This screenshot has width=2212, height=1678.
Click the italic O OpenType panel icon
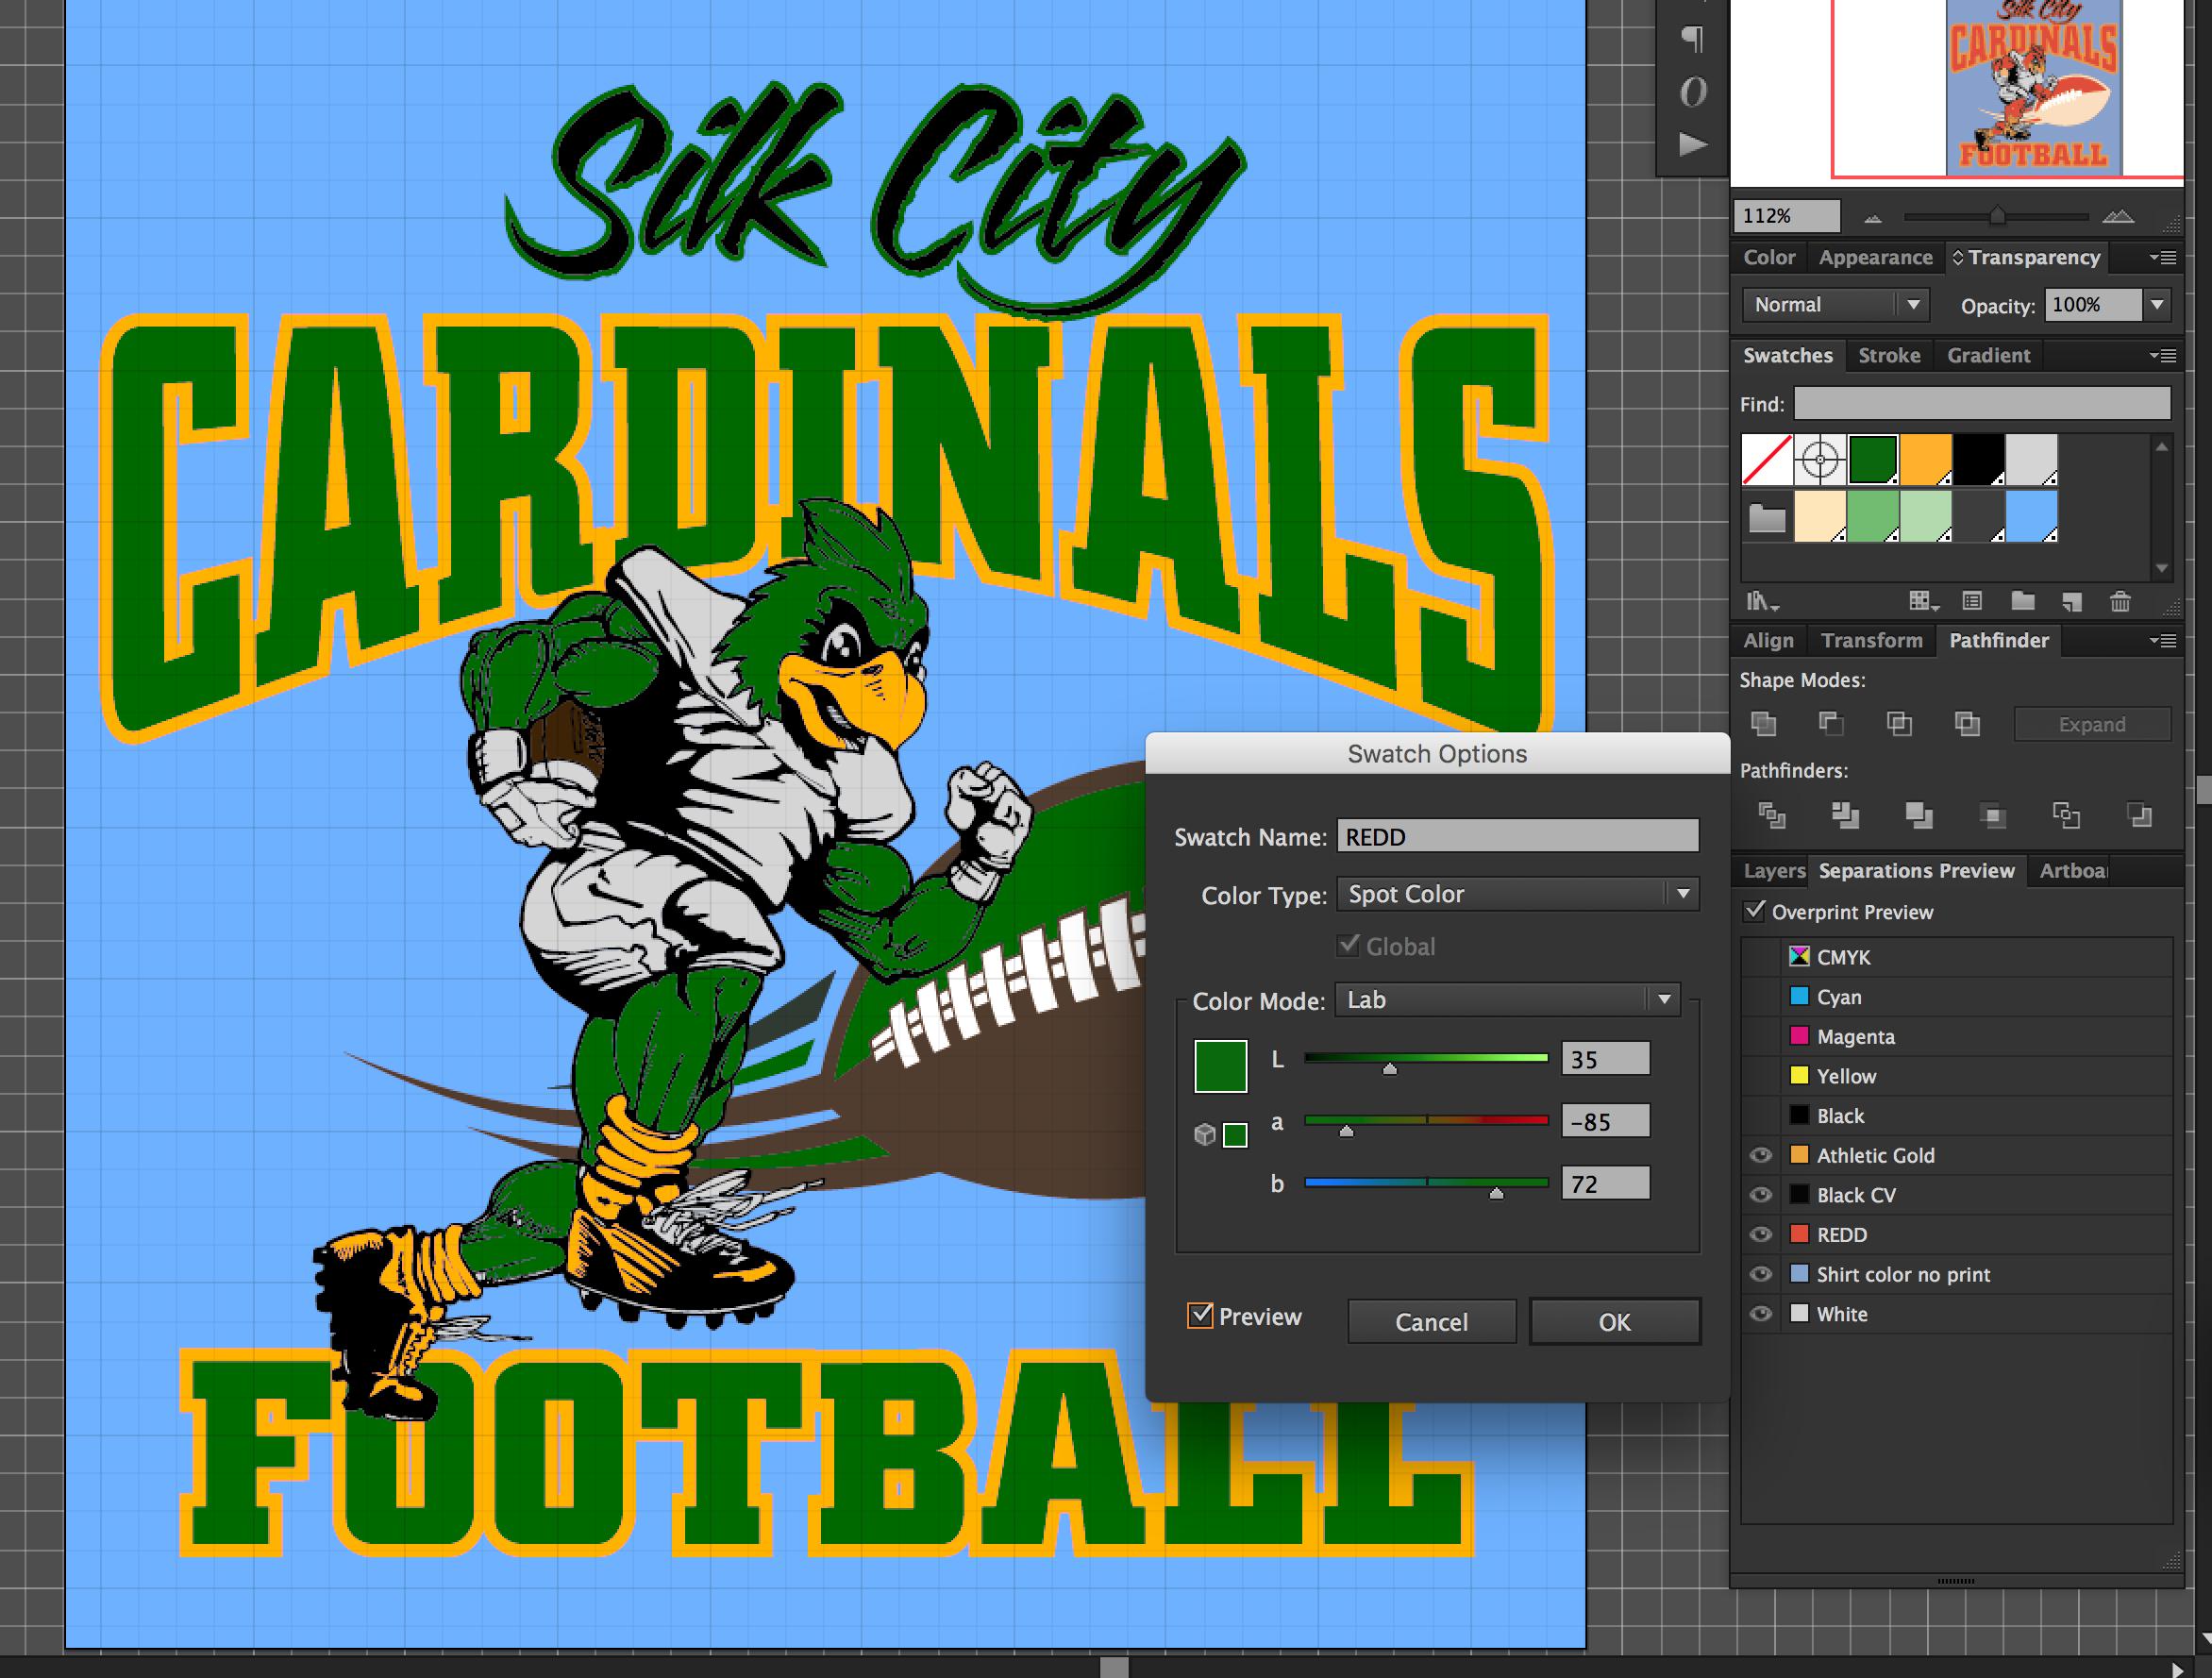[1692, 92]
